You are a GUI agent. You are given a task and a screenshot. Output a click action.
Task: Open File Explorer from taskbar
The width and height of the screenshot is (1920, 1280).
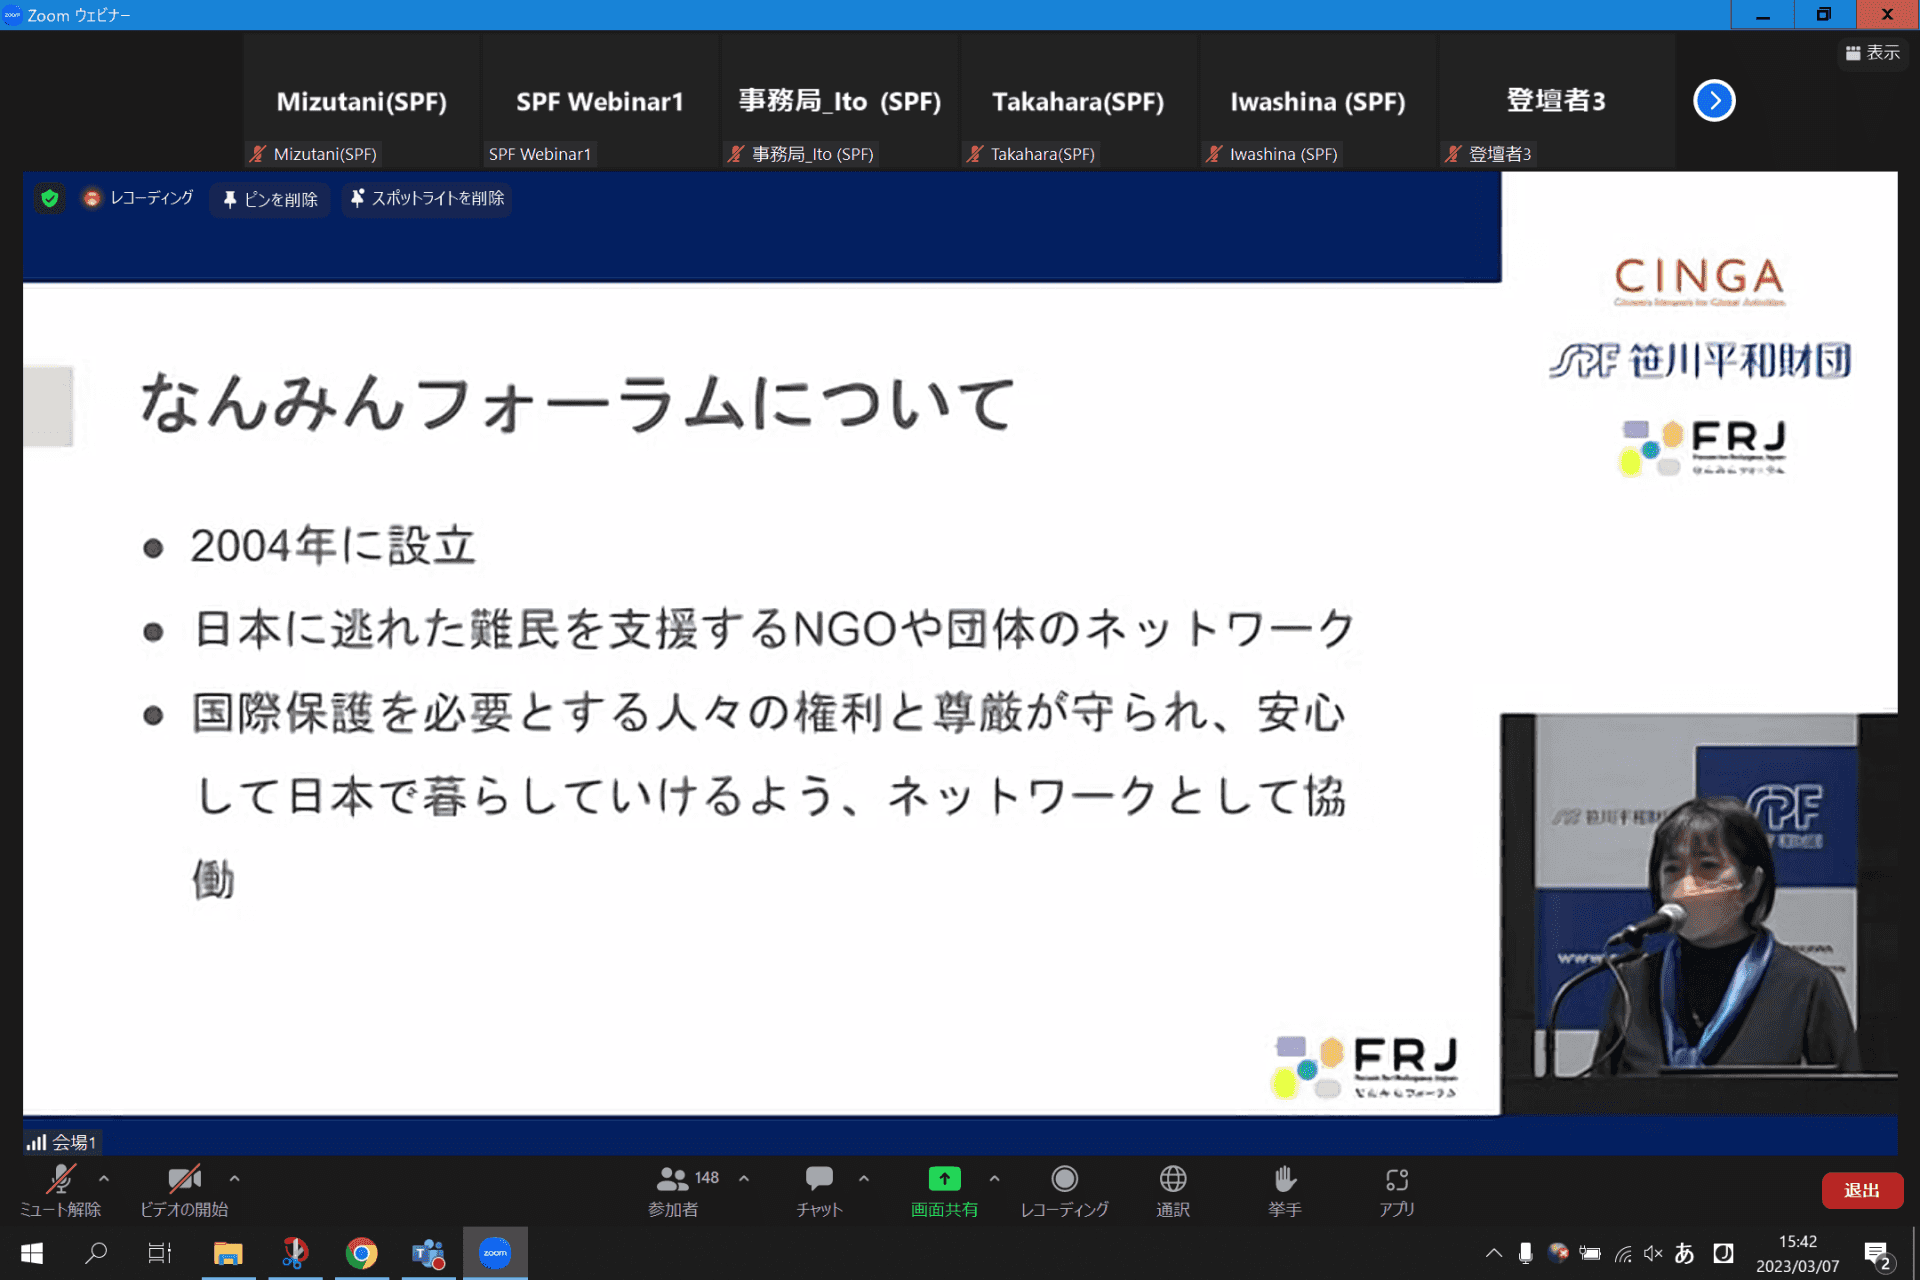click(228, 1253)
